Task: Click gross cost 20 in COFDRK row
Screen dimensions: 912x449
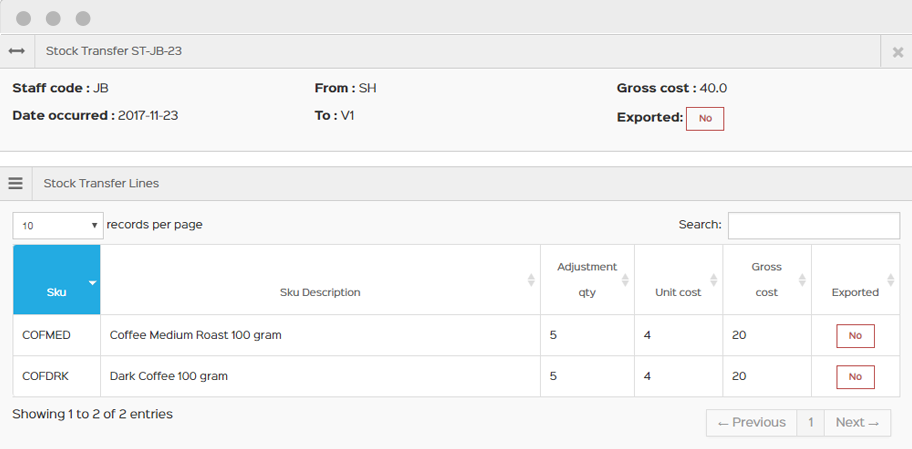Action: point(739,376)
